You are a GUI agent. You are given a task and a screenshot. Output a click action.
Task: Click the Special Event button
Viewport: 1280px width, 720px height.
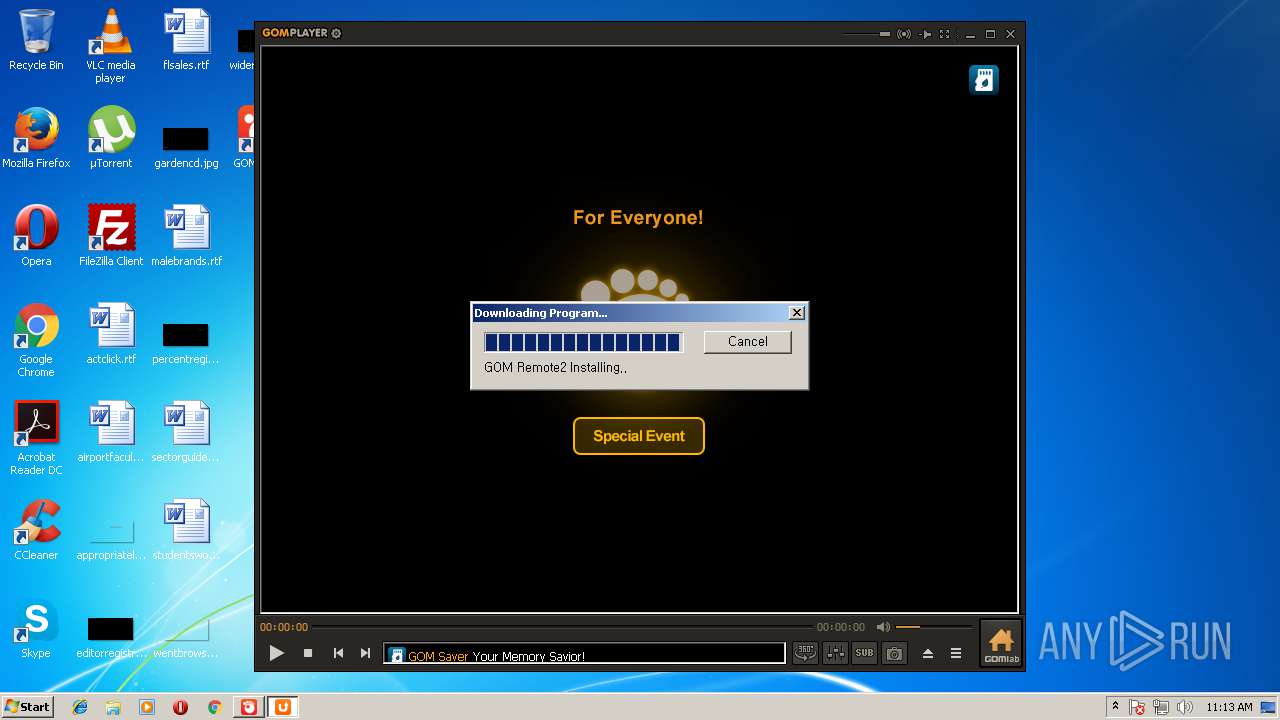coord(638,436)
